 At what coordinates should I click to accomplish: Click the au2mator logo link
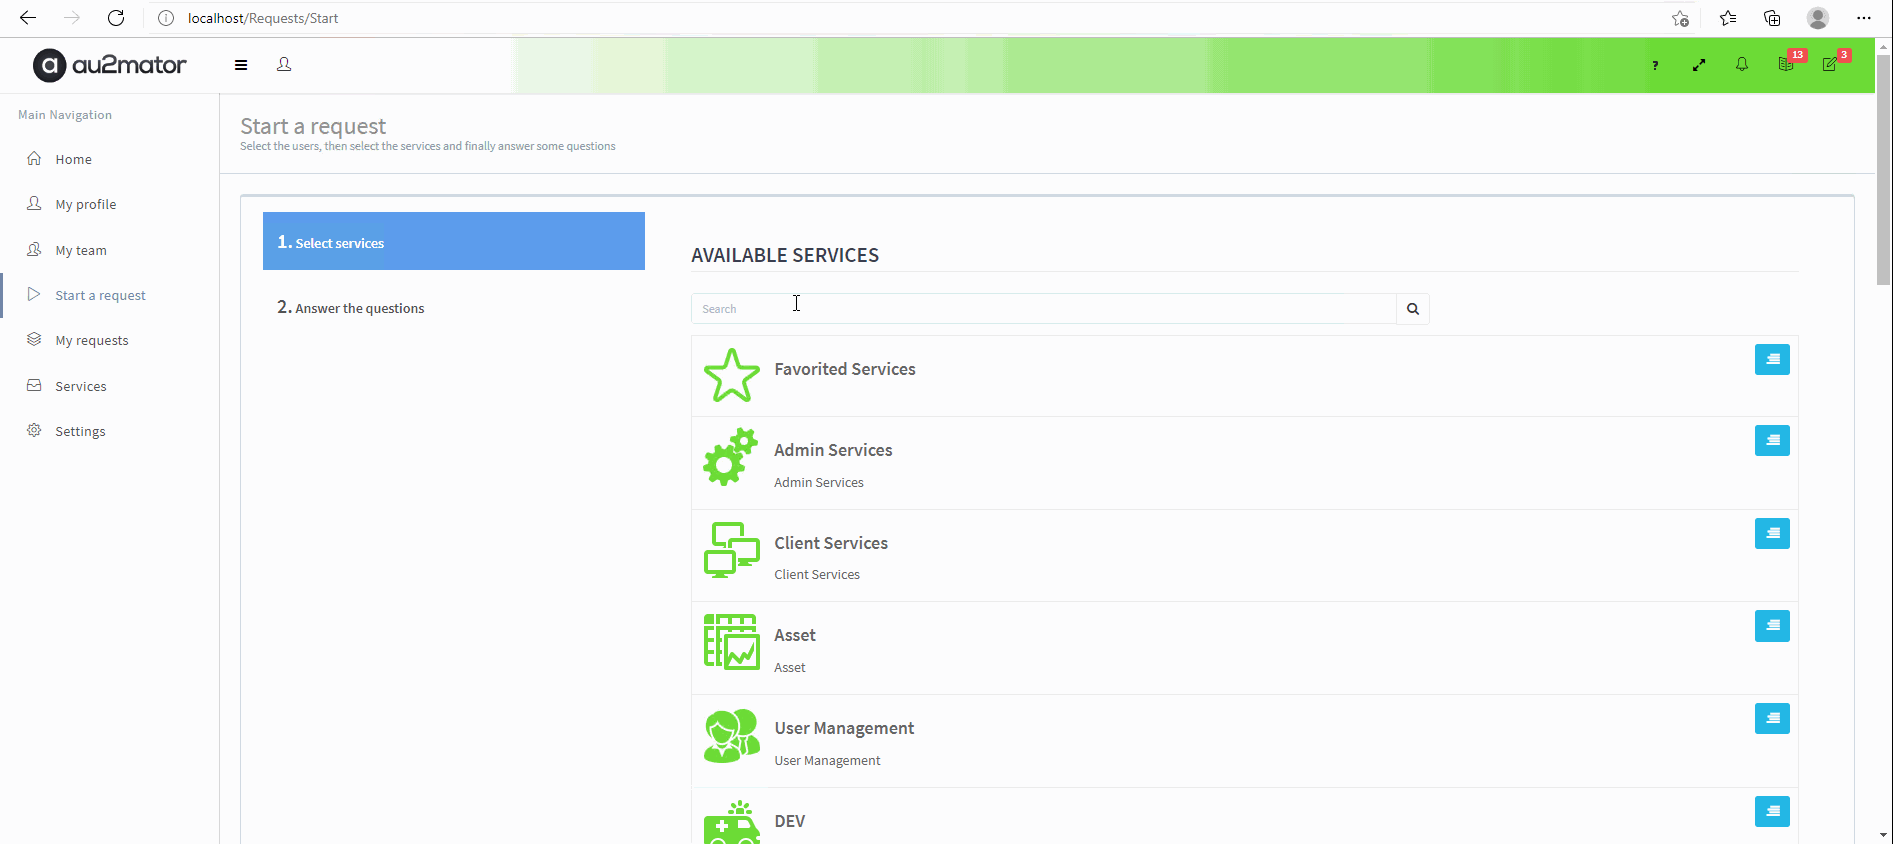[x=110, y=65]
